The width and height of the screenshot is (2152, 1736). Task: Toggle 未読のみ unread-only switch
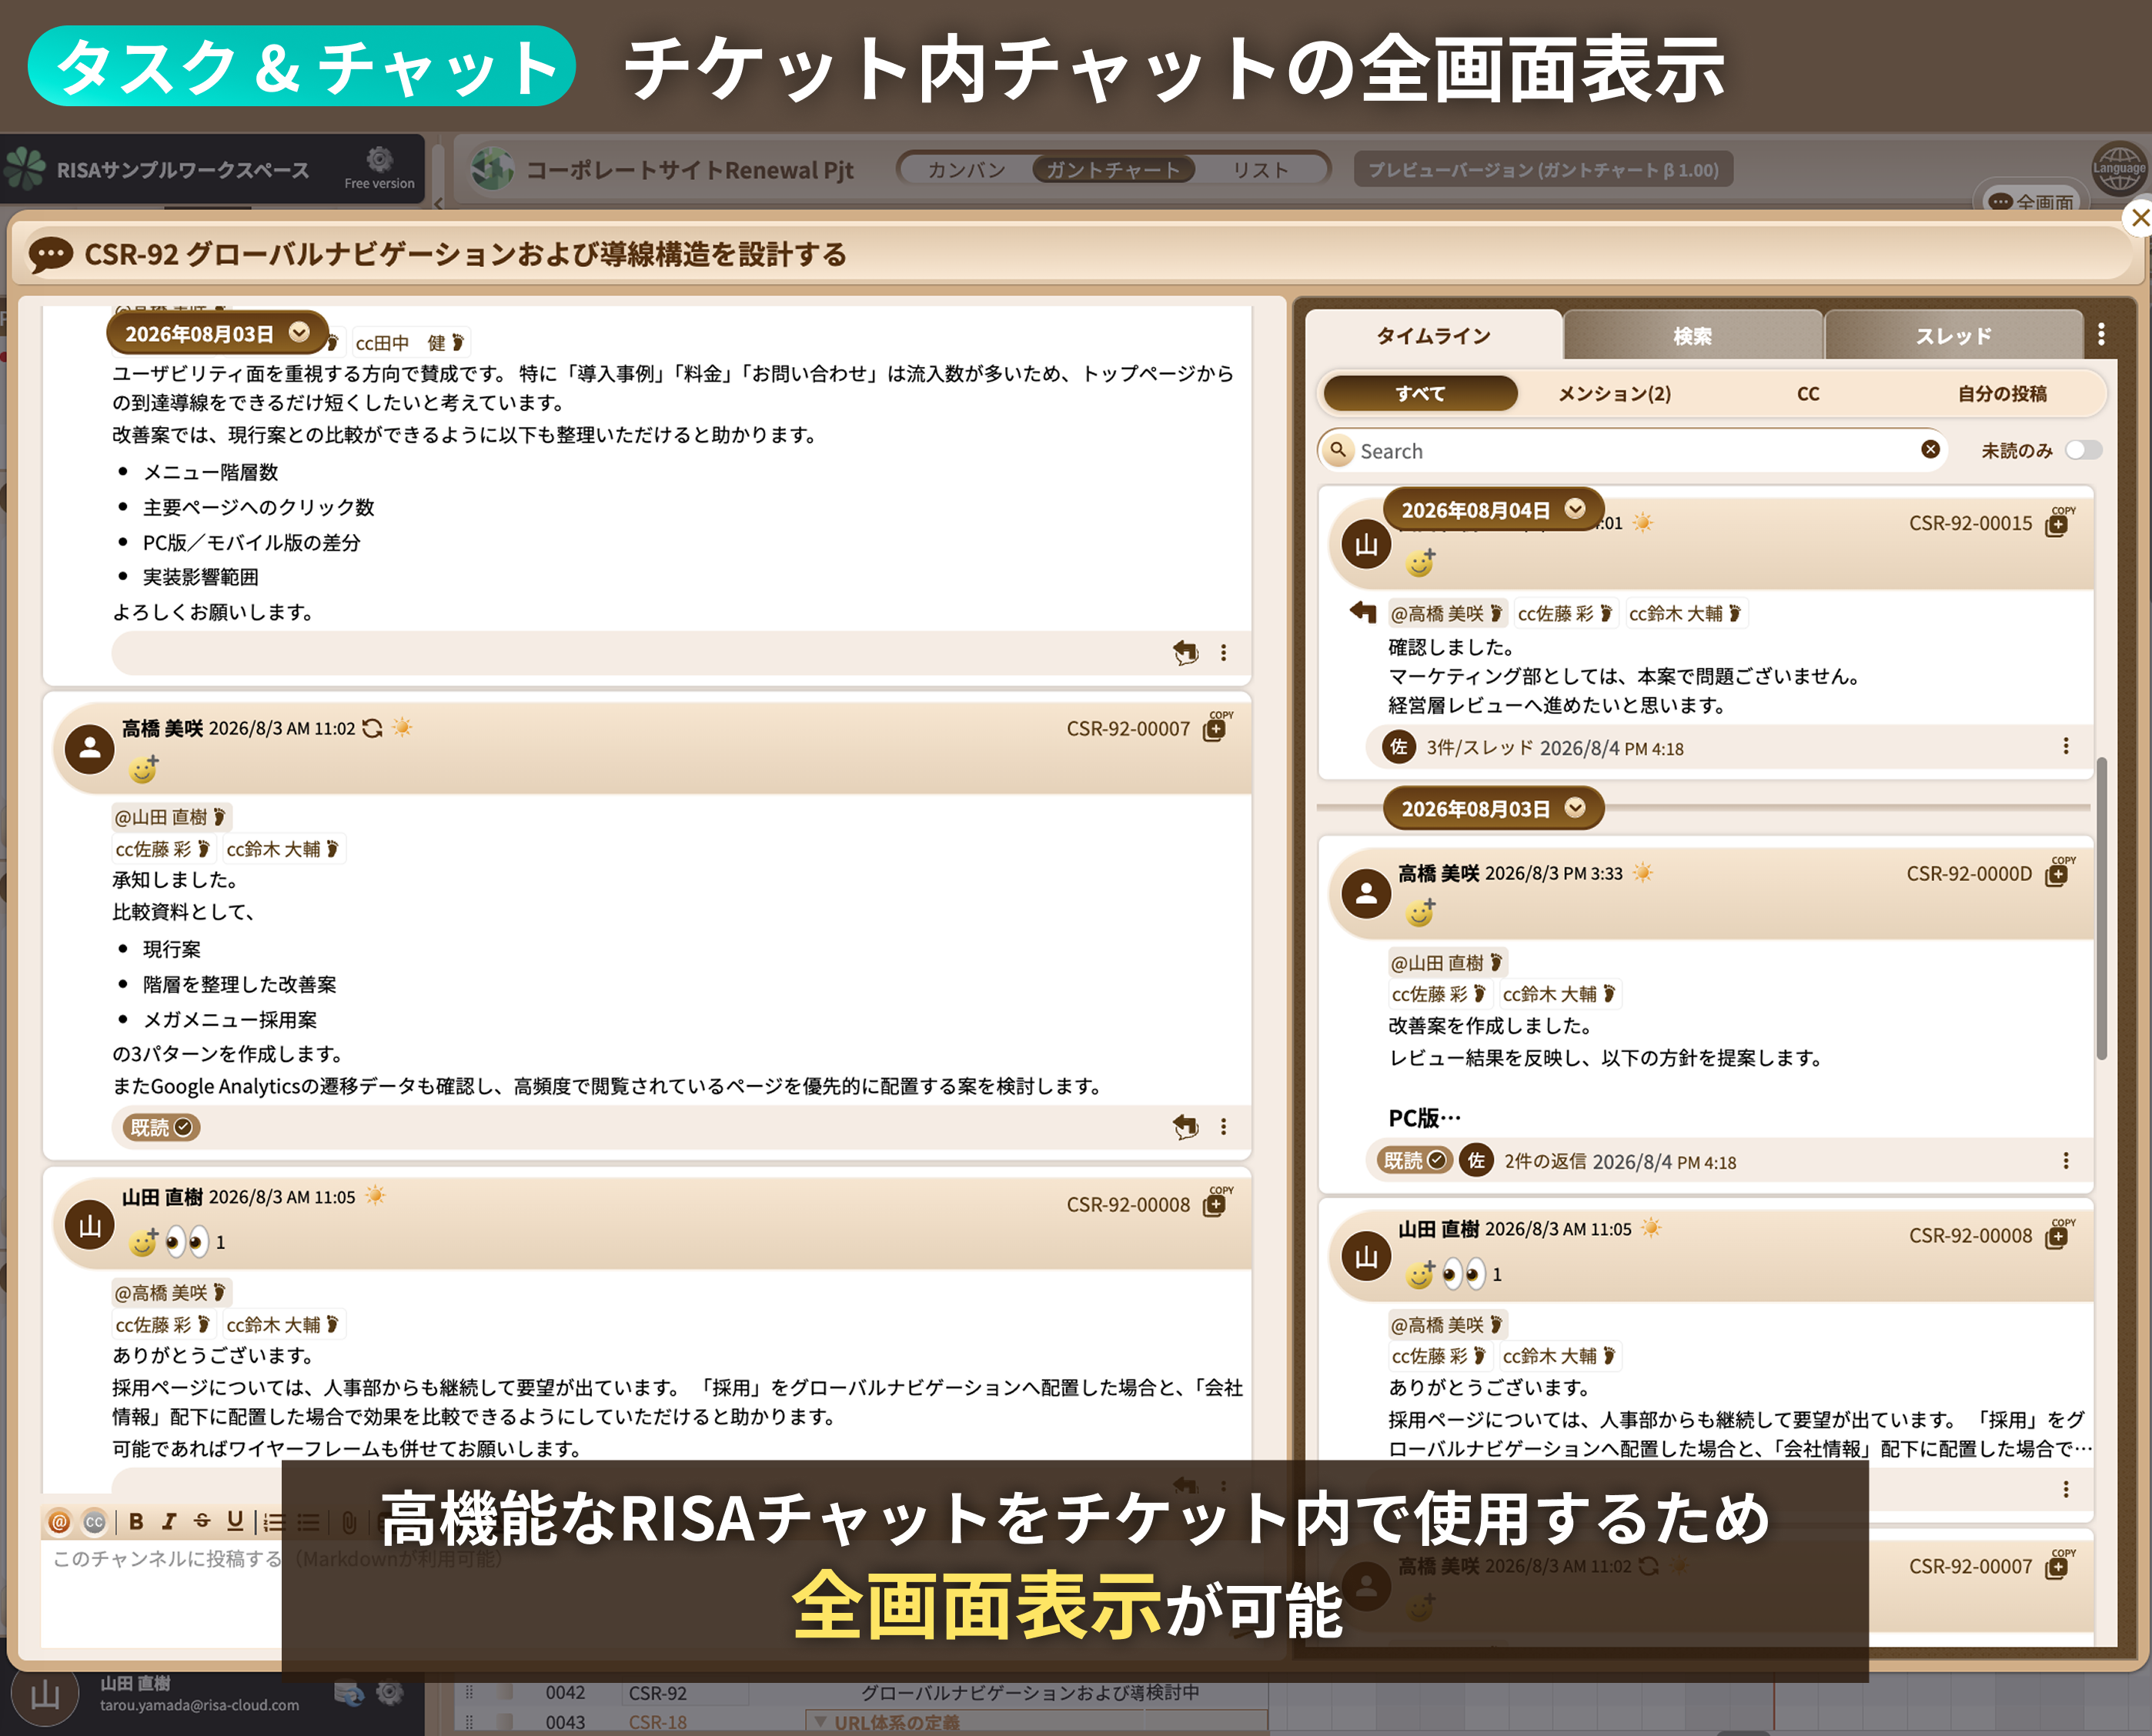[2083, 450]
